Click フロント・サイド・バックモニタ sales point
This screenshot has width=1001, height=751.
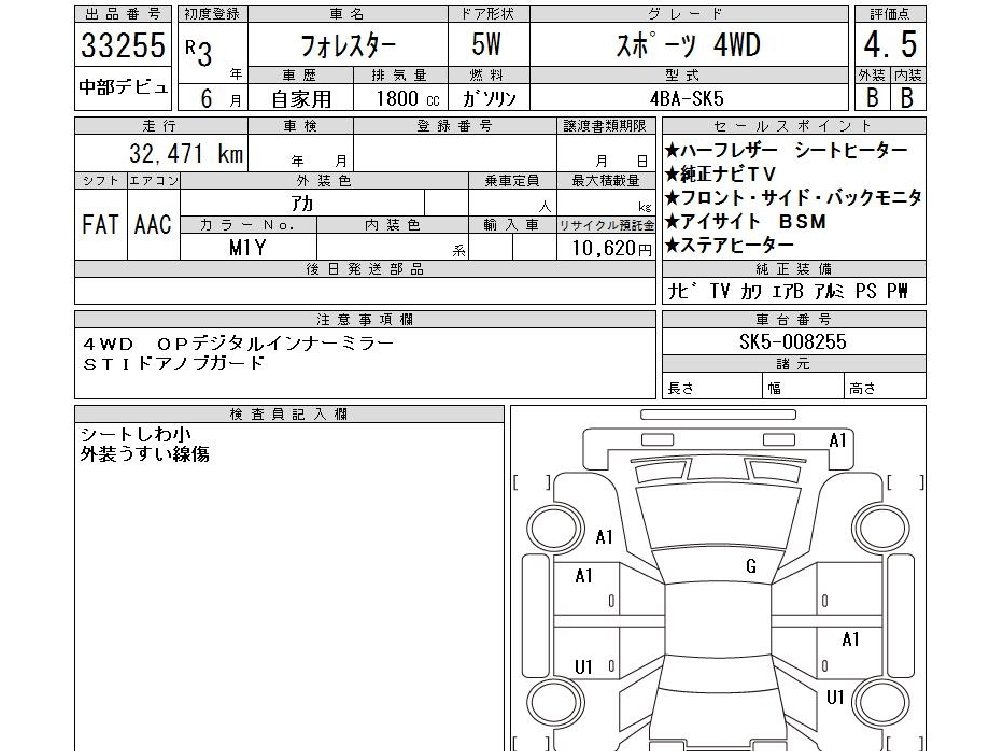tap(793, 197)
